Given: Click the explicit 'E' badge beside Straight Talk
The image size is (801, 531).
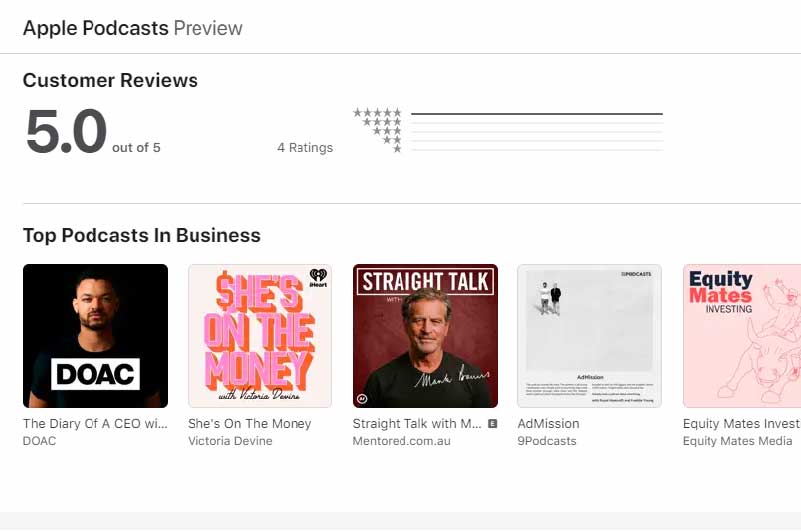Looking at the screenshot, I should click(x=492, y=423).
